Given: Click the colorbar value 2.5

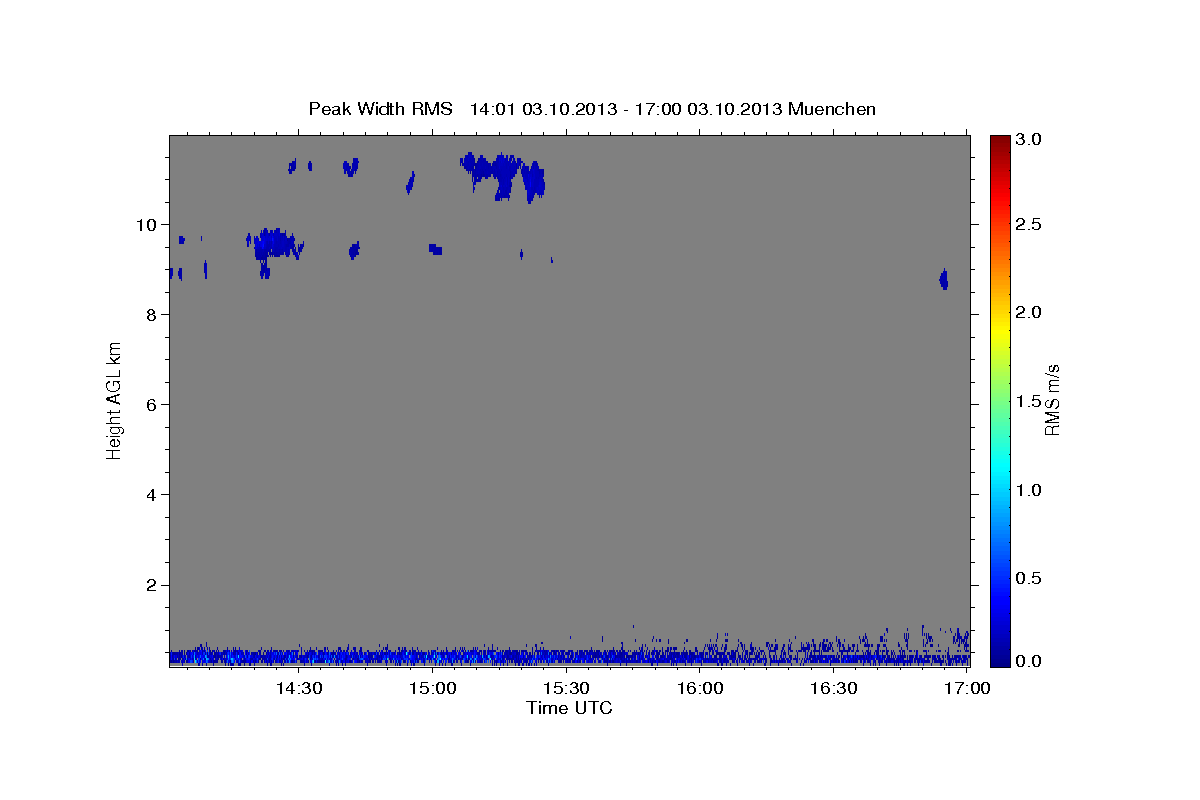Looking at the screenshot, I should [1029, 225].
